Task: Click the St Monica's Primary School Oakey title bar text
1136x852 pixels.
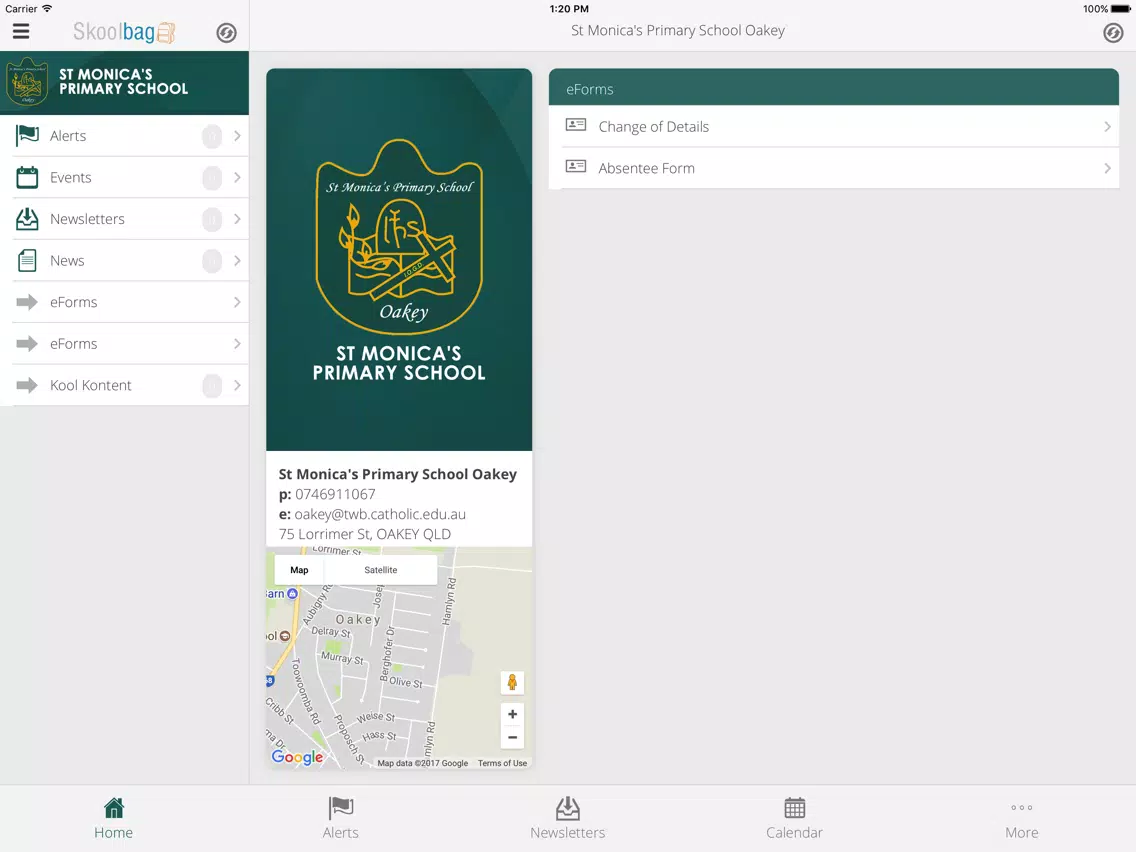Action: coord(678,30)
